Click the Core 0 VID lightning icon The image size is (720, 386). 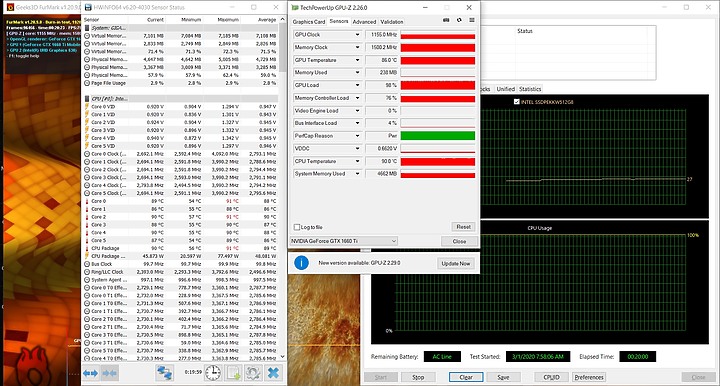point(87,106)
